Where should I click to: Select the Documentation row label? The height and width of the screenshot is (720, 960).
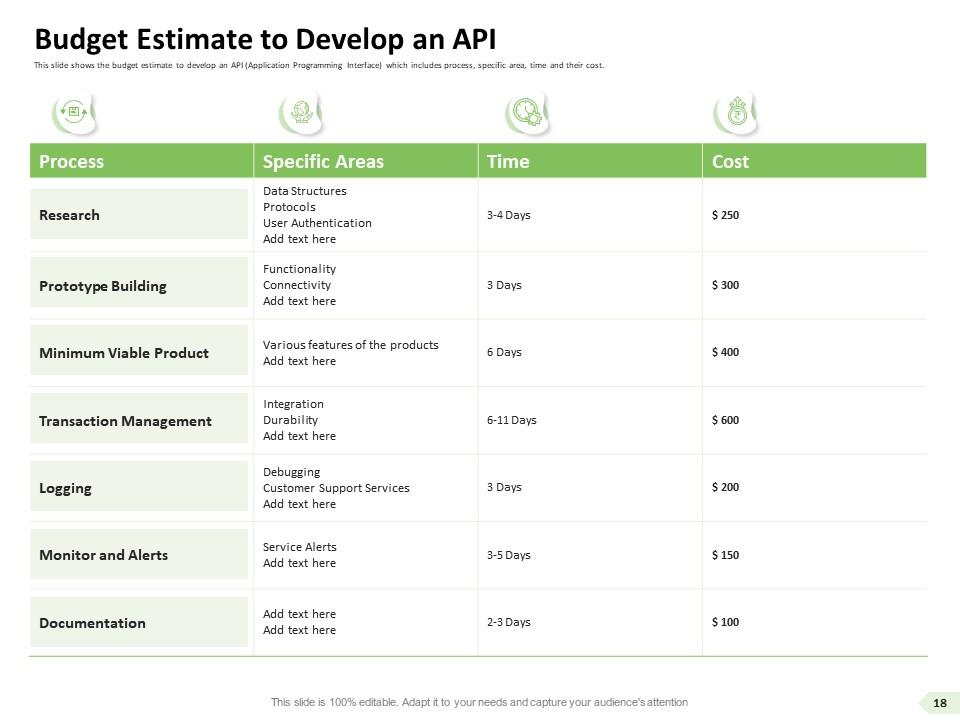coord(92,623)
